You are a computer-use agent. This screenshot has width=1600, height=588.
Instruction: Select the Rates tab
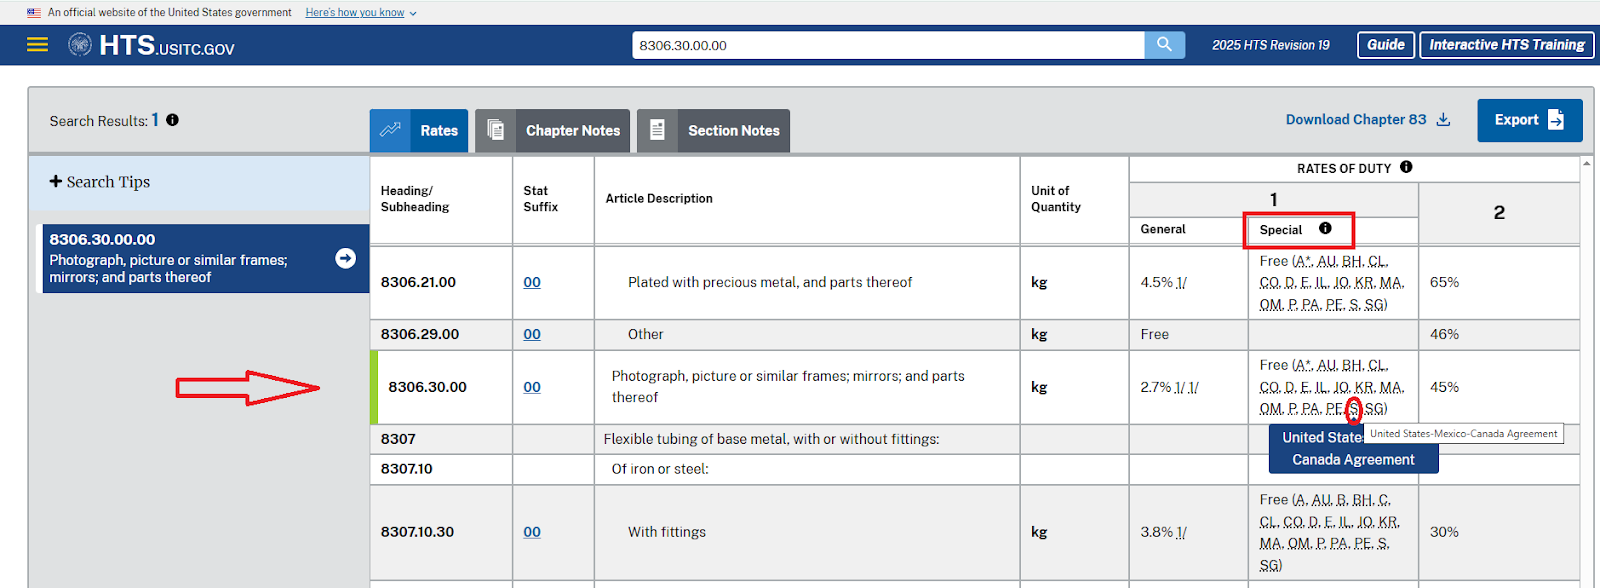click(x=419, y=131)
